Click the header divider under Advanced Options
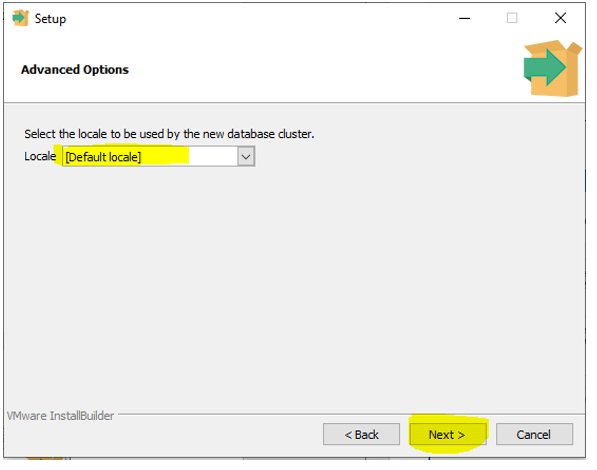Screen dimensions: 597x470 coord(294,102)
